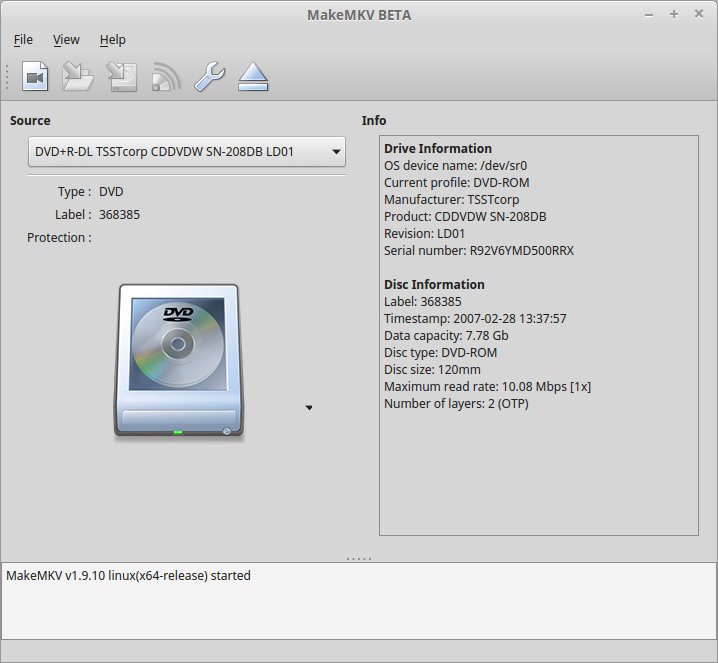Viewport: 718px width, 663px height.
Task: Click 'Data capacity: 7.78 Gb' line
Action: (446, 336)
